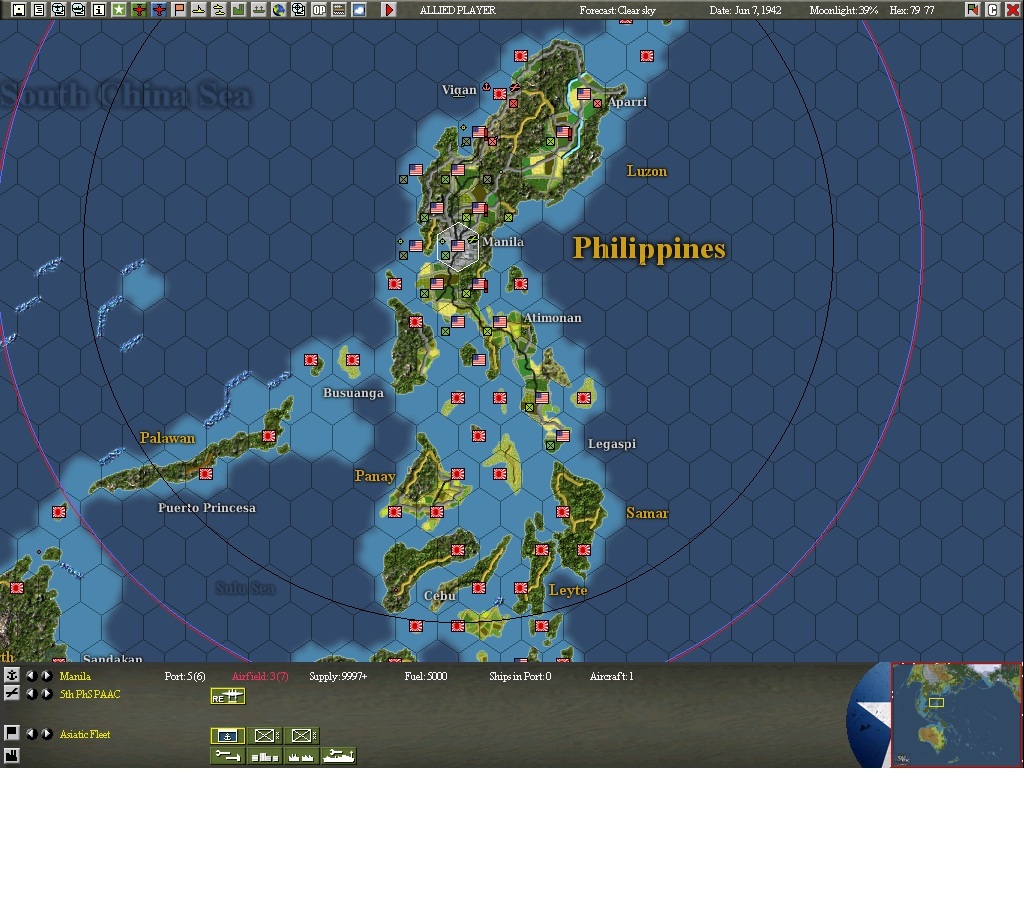
Task: Click the white star on green icon
Action: (x=118, y=10)
